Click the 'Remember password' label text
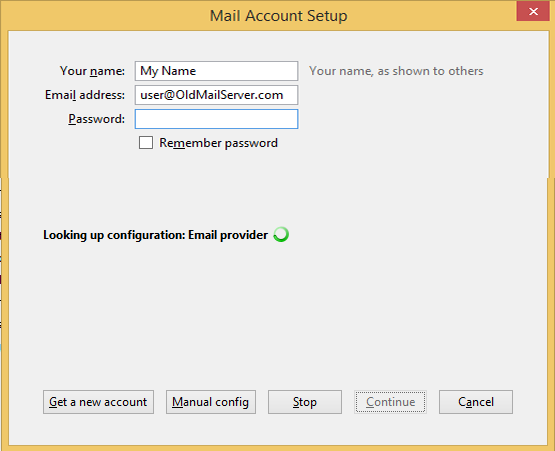Viewport: 555px width, 451px height. (x=218, y=143)
